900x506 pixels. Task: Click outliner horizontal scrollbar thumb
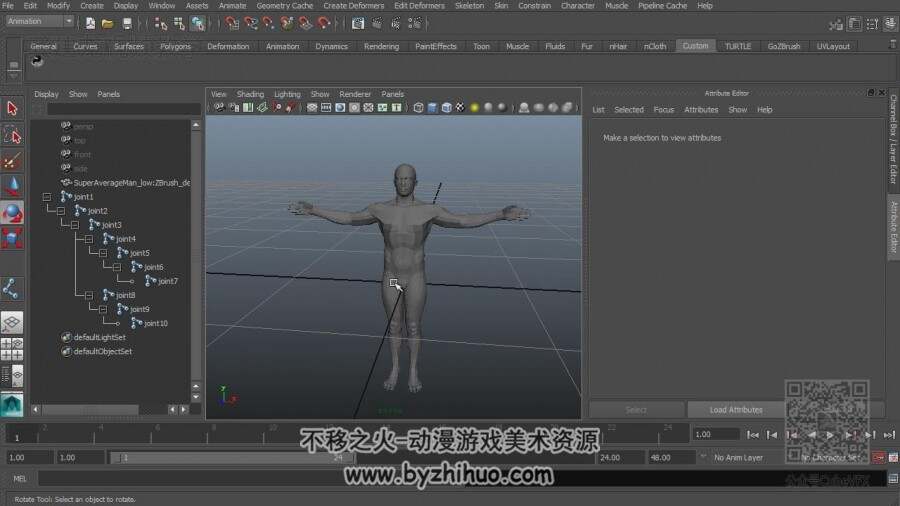90,410
